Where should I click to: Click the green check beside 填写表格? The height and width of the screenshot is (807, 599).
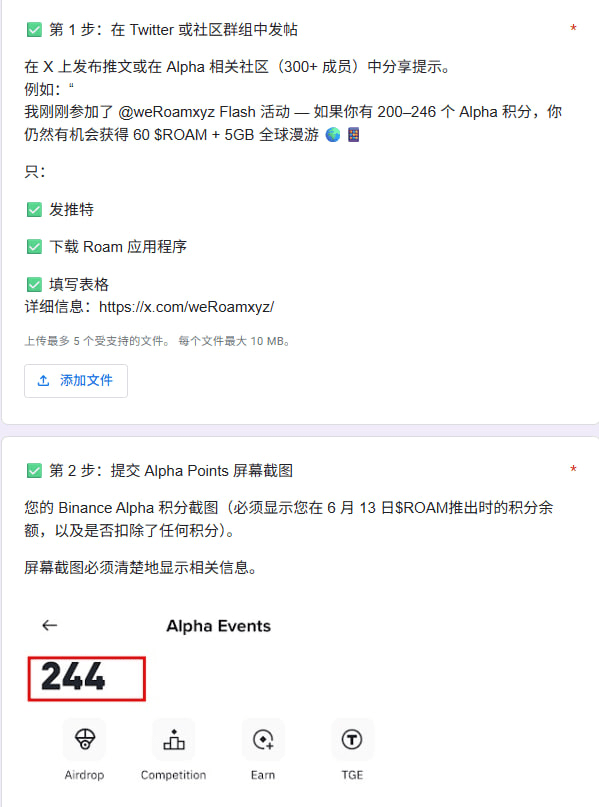point(34,284)
